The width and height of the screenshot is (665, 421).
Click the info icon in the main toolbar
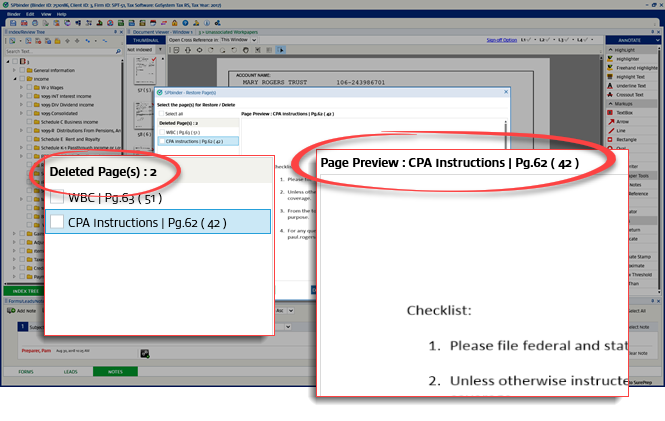[x=207, y=23]
